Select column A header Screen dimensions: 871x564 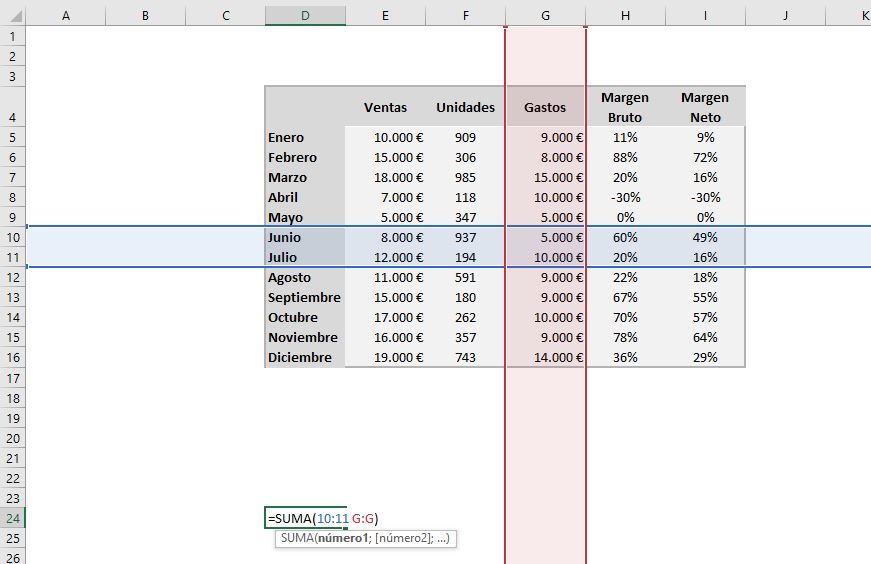click(66, 16)
